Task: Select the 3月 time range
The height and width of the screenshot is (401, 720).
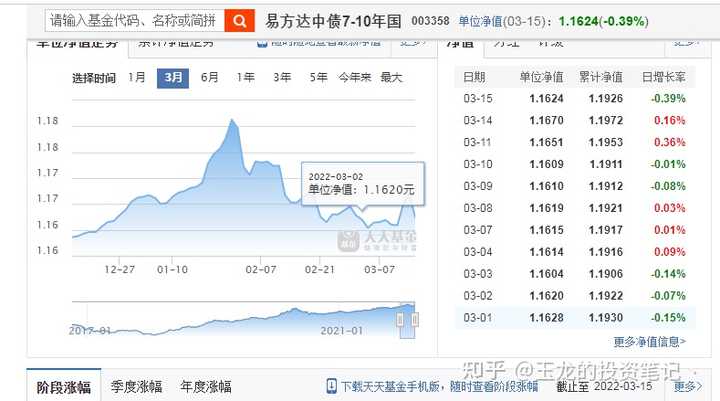Action: [173, 78]
